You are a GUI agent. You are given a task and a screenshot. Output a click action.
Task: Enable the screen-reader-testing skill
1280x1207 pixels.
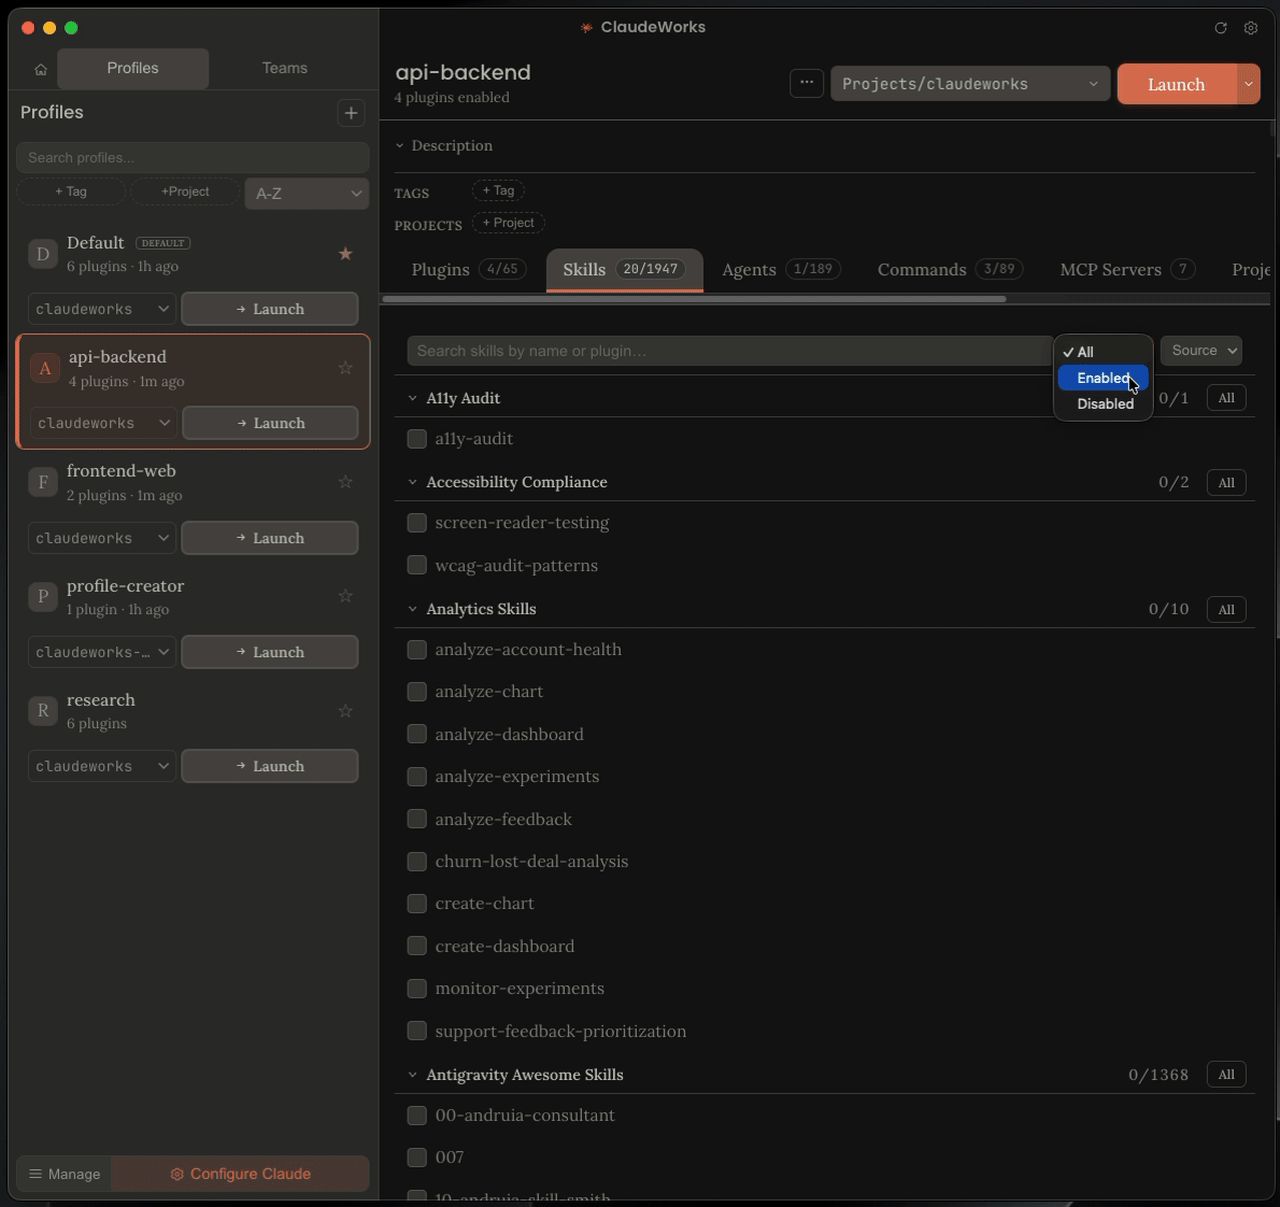click(416, 522)
